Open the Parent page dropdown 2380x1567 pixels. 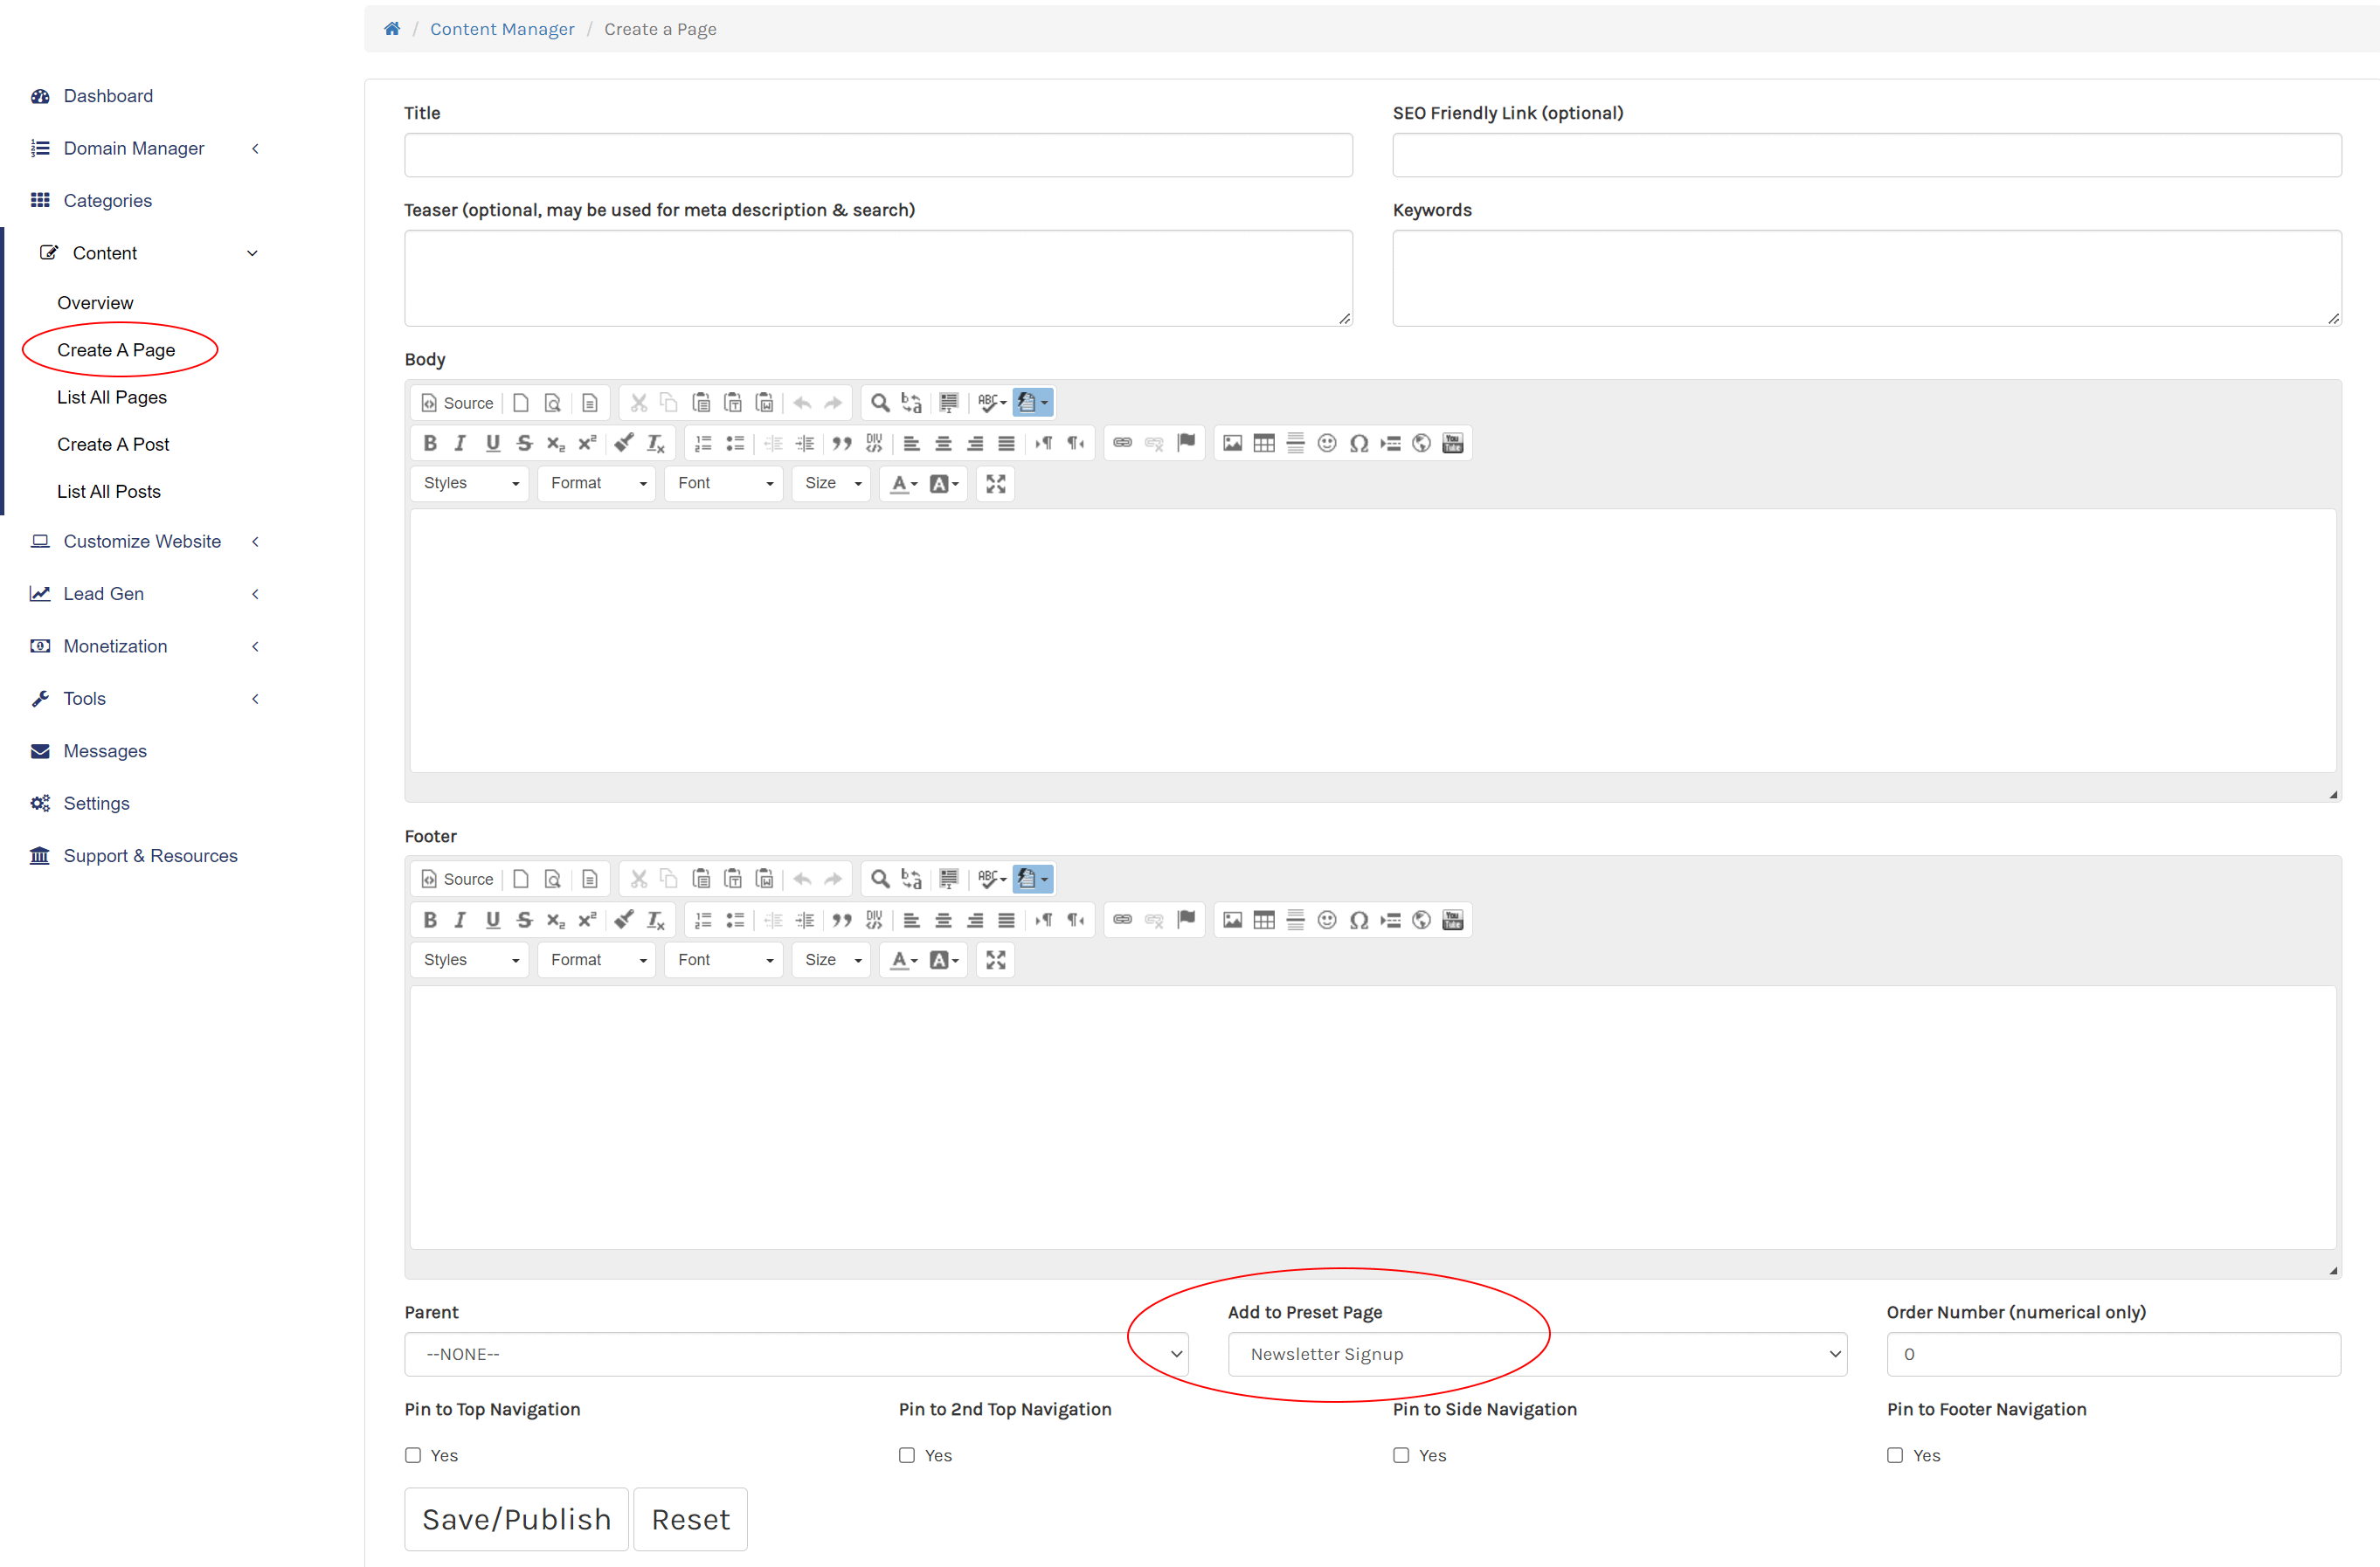[796, 1354]
